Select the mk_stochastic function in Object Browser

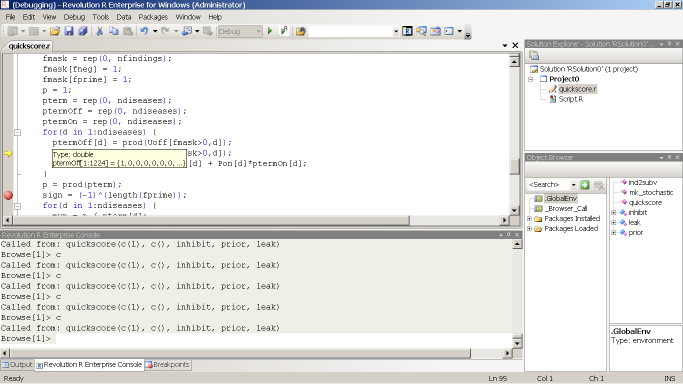pyautogui.click(x=651, y=192)
